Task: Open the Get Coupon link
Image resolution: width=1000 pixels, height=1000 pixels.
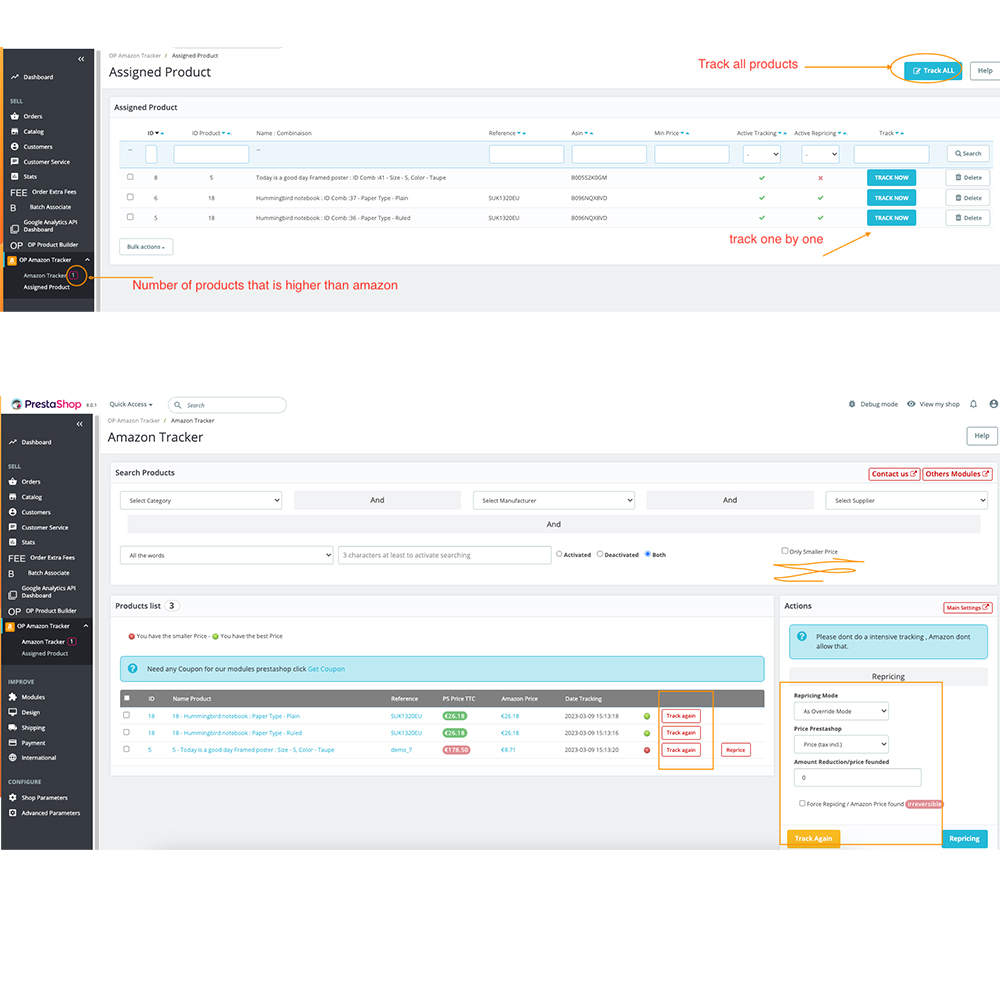Action: coord(326,669)
